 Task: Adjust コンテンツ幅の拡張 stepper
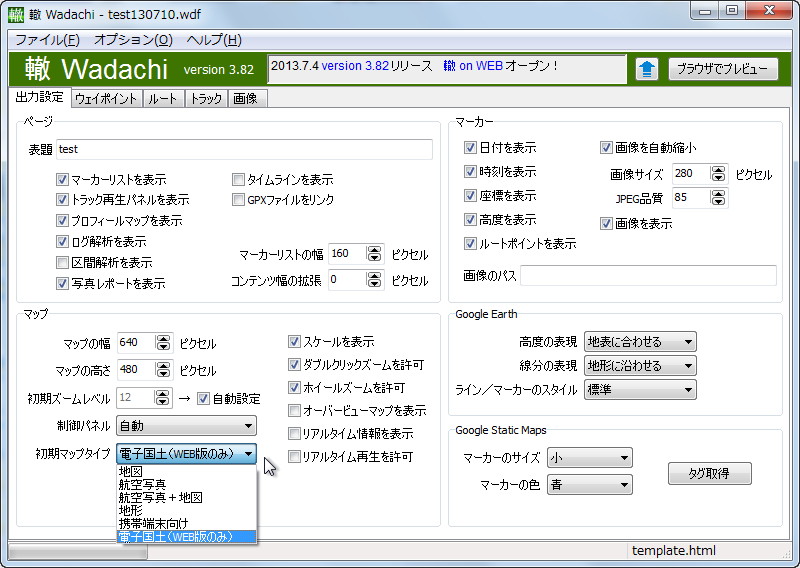pyautogui.click(x=374, y=280)
